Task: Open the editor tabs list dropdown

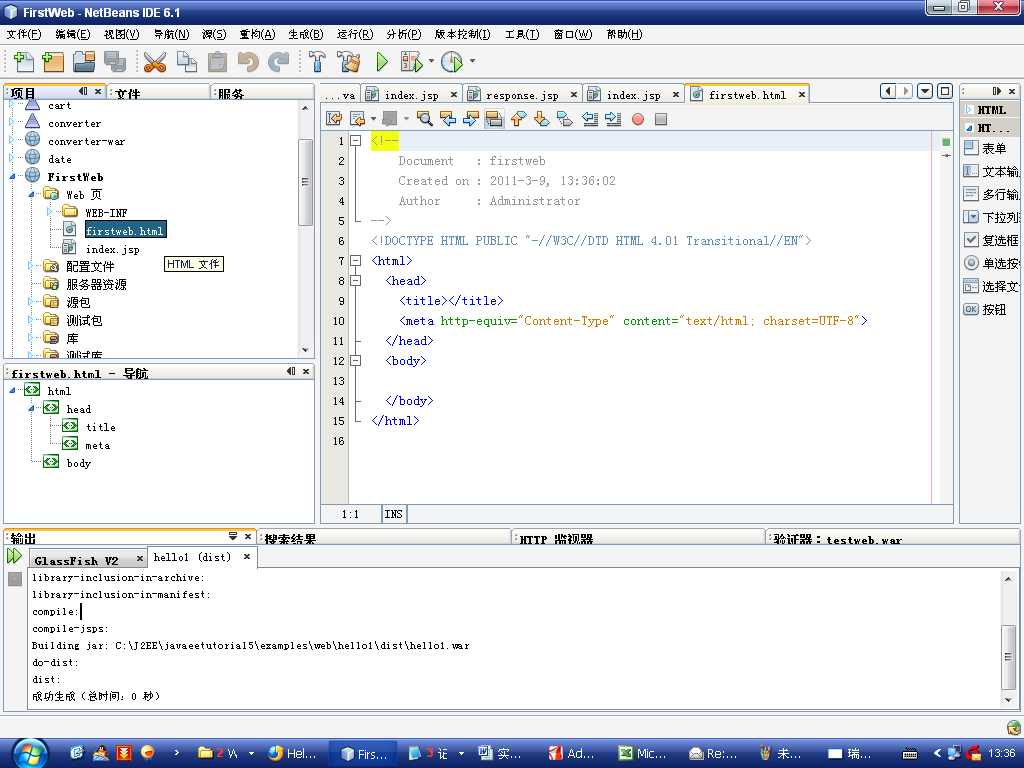Action: (925, 91)
